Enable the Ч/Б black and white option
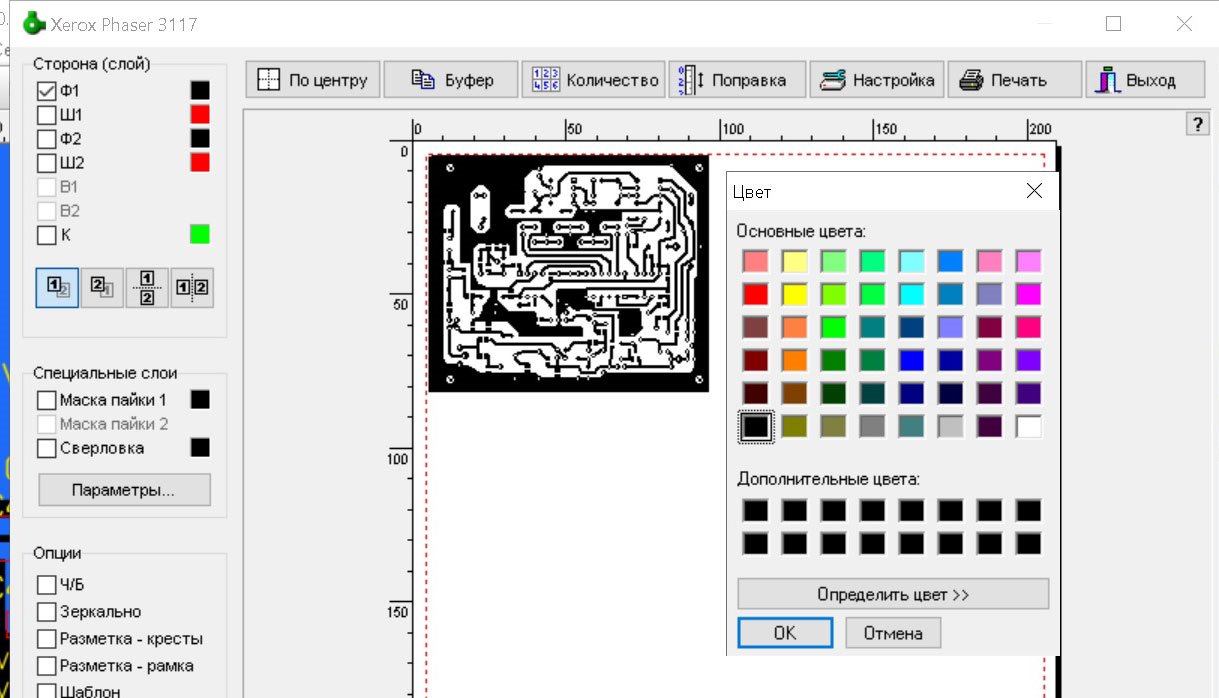1219x698 pixels. tap(46, 584)
